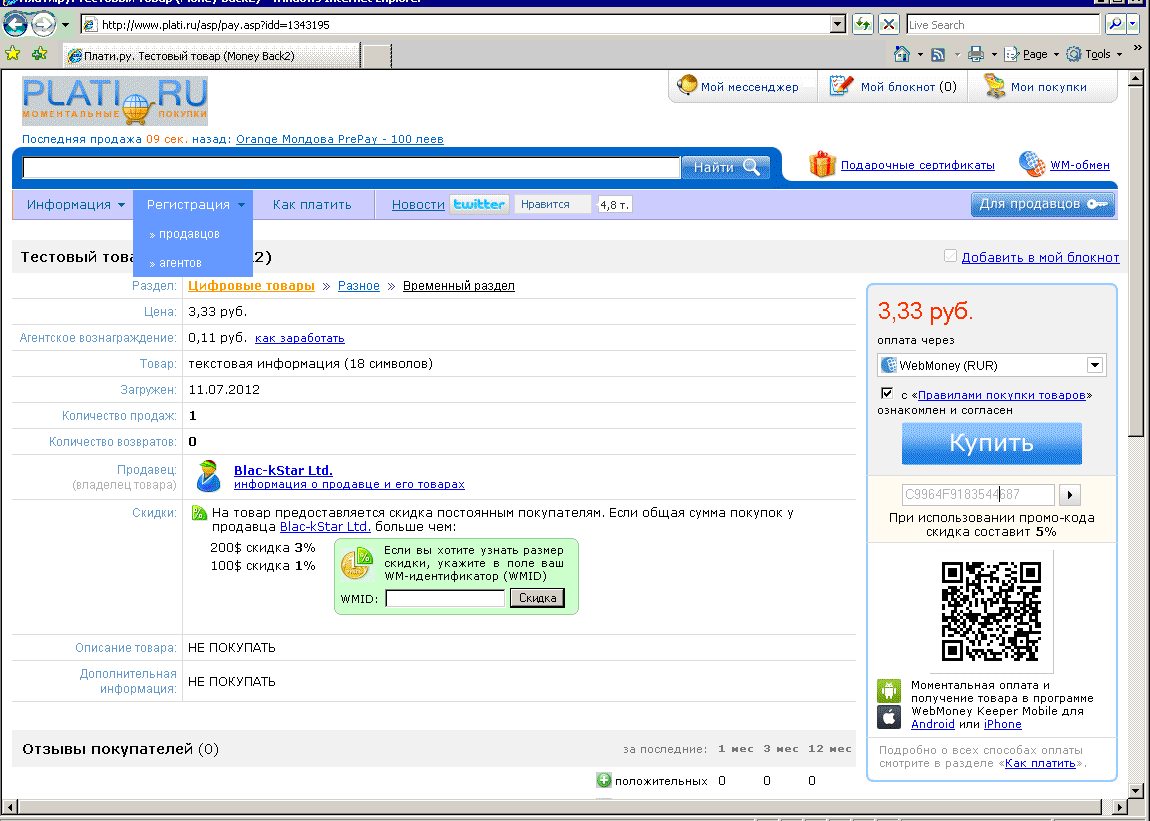Image resolution: width=1150 pixels, height=821 pixels.
Task: Select агентов registration menu item
Action: tap(180, 263)
